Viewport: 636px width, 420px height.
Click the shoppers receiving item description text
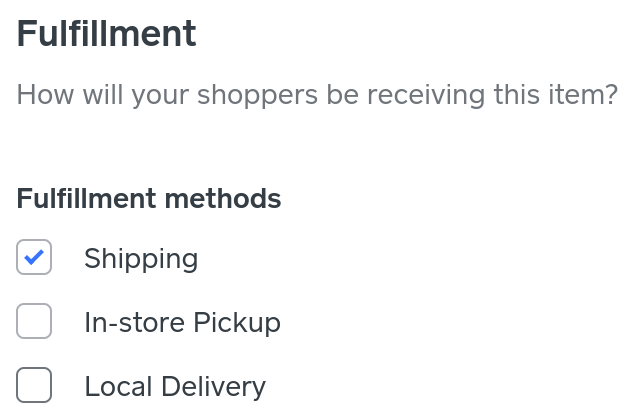pos(317,95)
